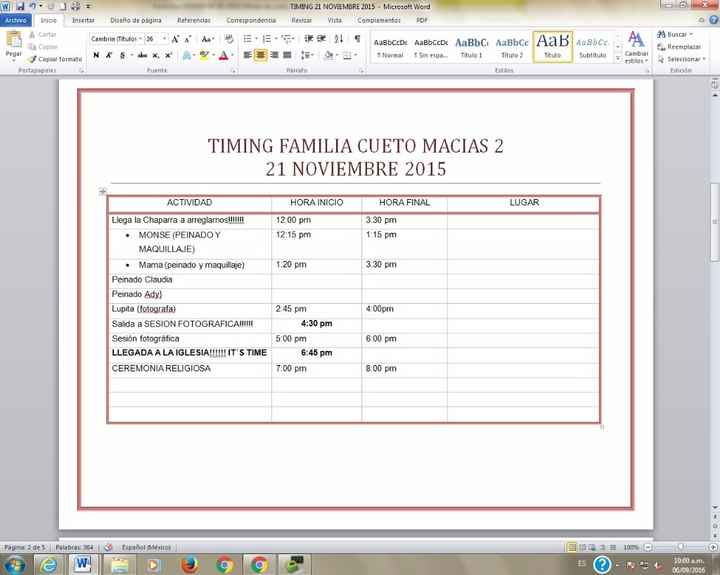
Task: Click the zoom slider in status bar
Action: coord(681,547)
